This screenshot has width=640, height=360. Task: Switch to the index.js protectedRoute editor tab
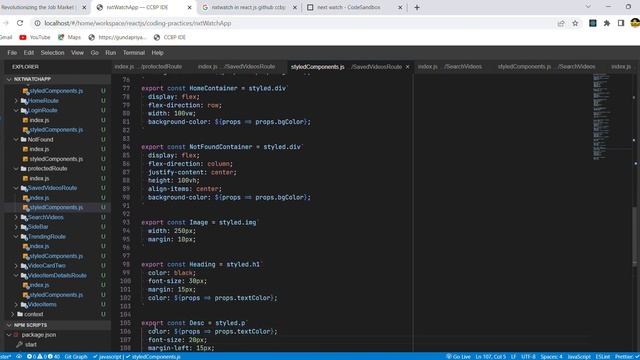pos(148,67)
